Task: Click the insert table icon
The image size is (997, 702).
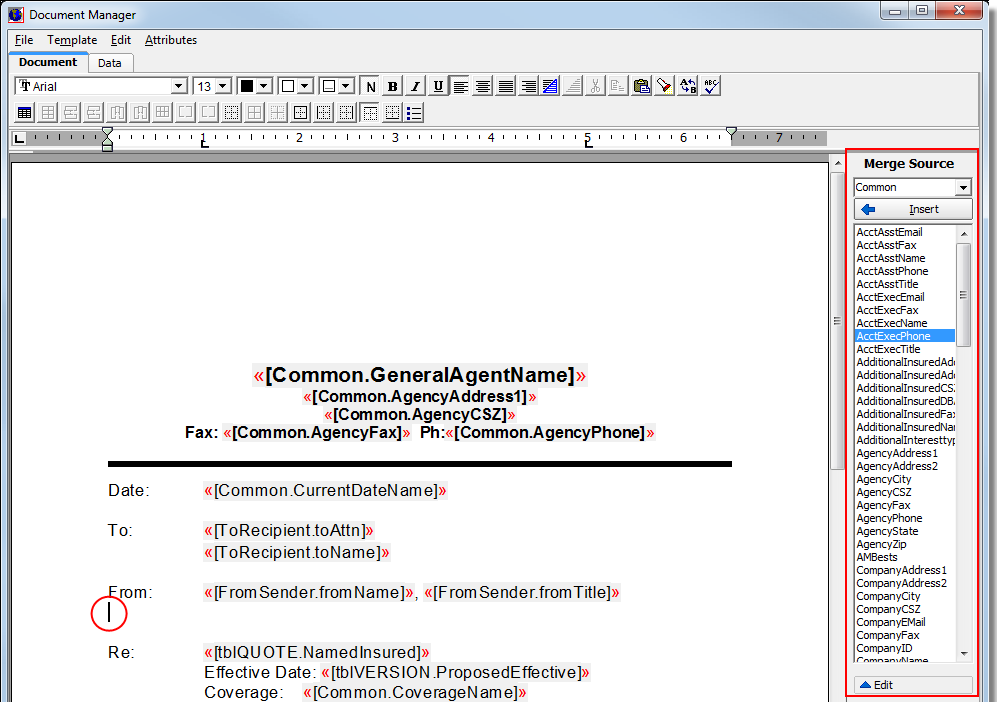Action: tap(25, 112)
